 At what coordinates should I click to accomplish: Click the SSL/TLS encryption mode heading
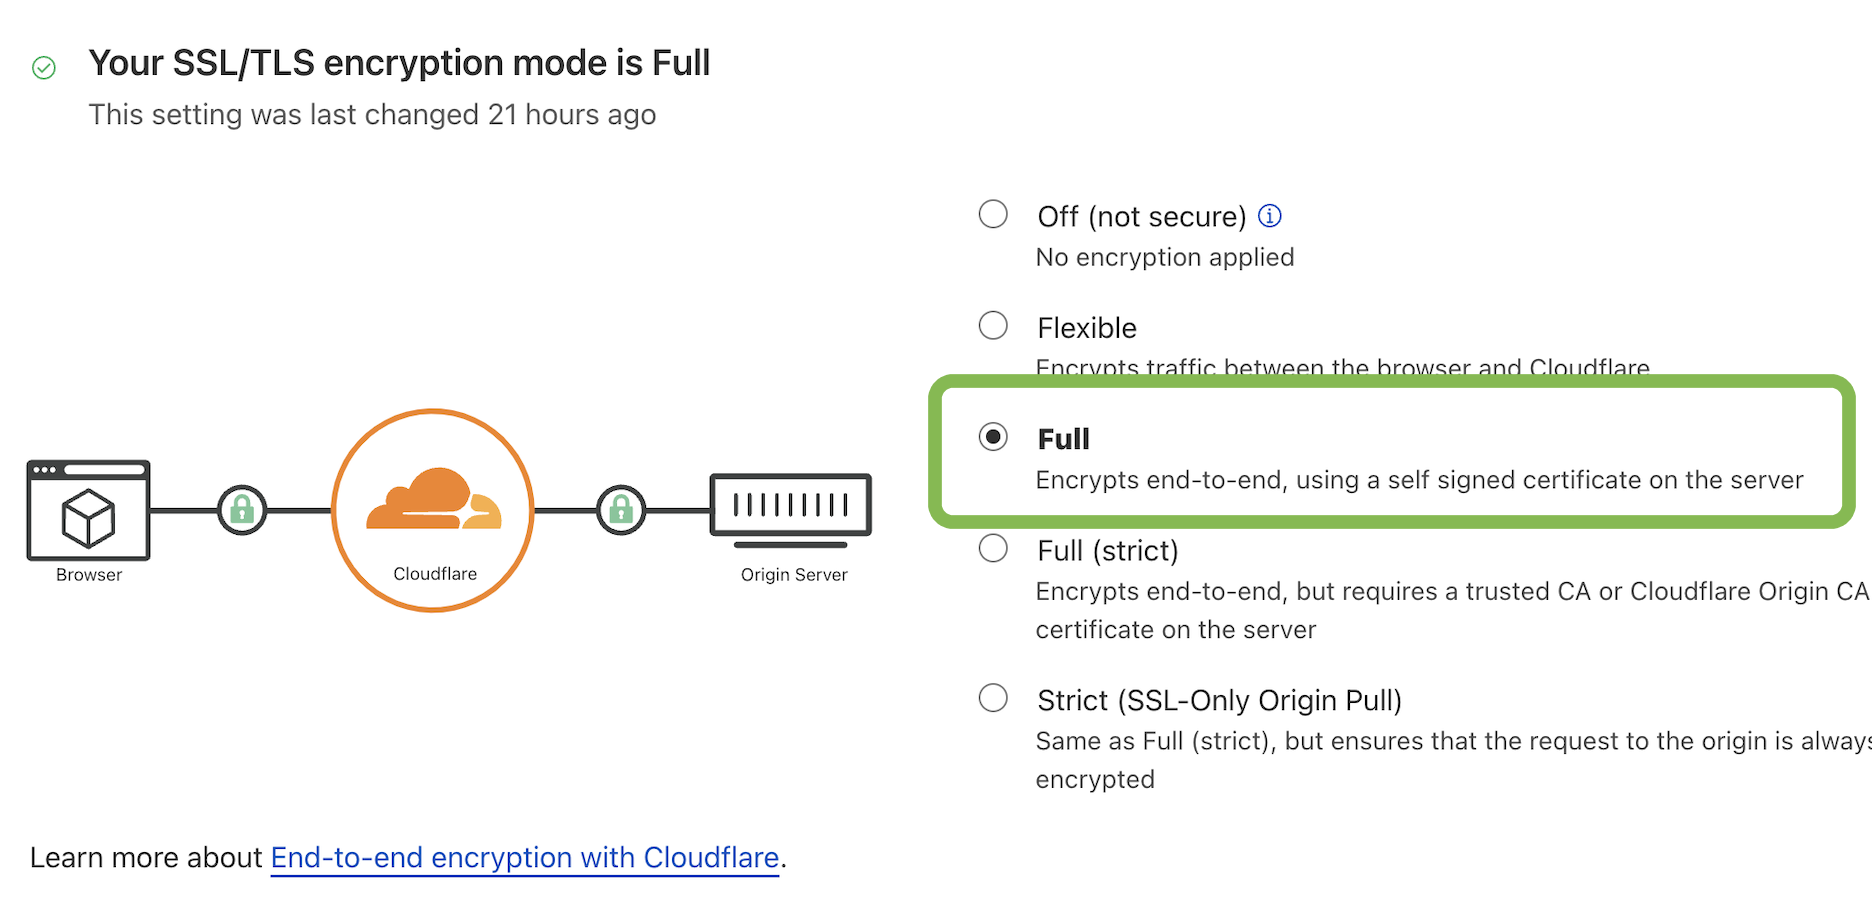click(399, 63)
